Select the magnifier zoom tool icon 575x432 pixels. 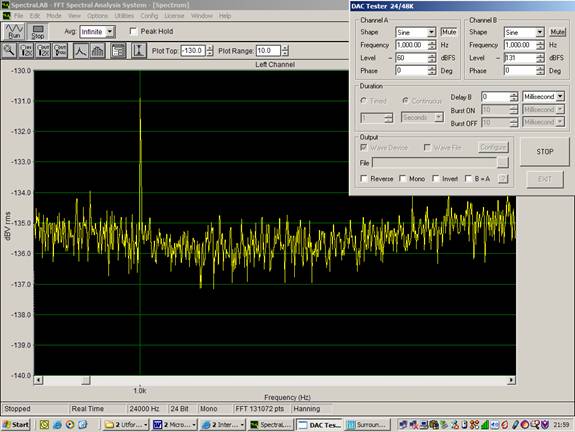(9, 51)
